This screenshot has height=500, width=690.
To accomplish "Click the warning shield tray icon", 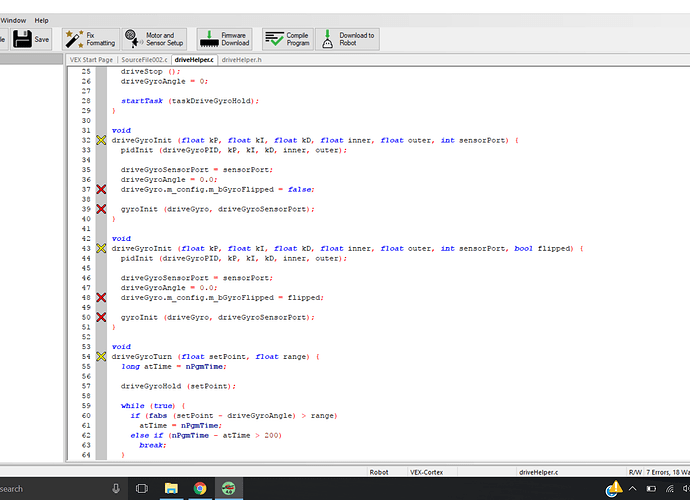I will (x=613, y=489).
